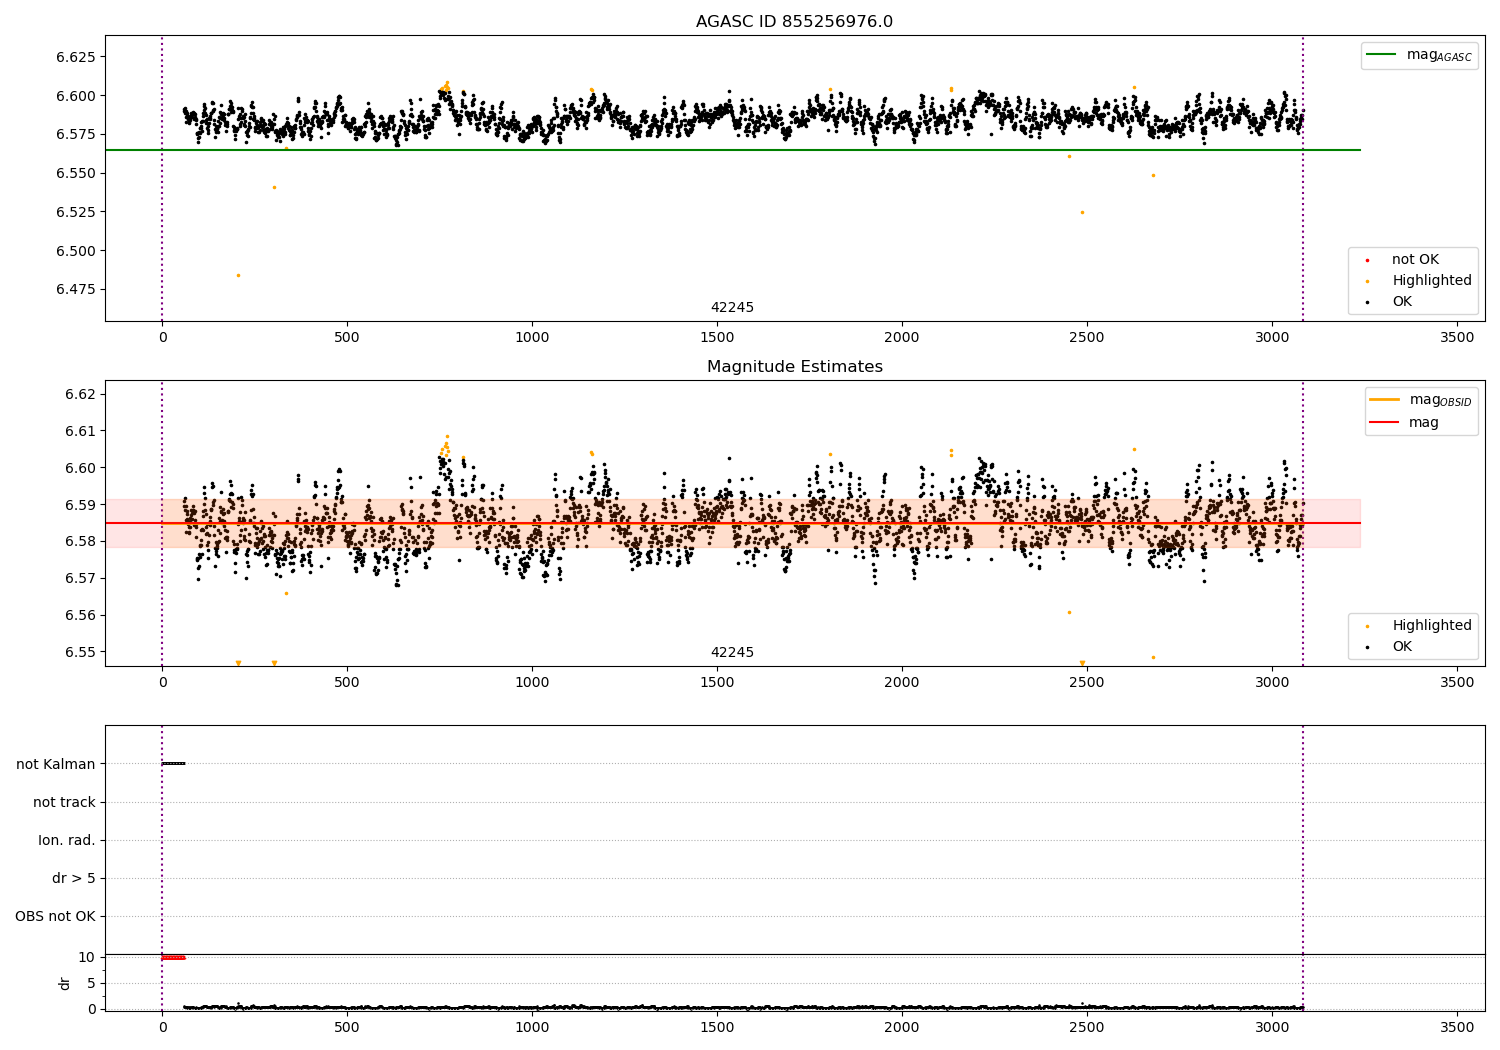Image resolution: width=1500 pixels, height=1050 pixels.
Task: Click the red not-OK points in dr plot
Action: coord(174,958)
